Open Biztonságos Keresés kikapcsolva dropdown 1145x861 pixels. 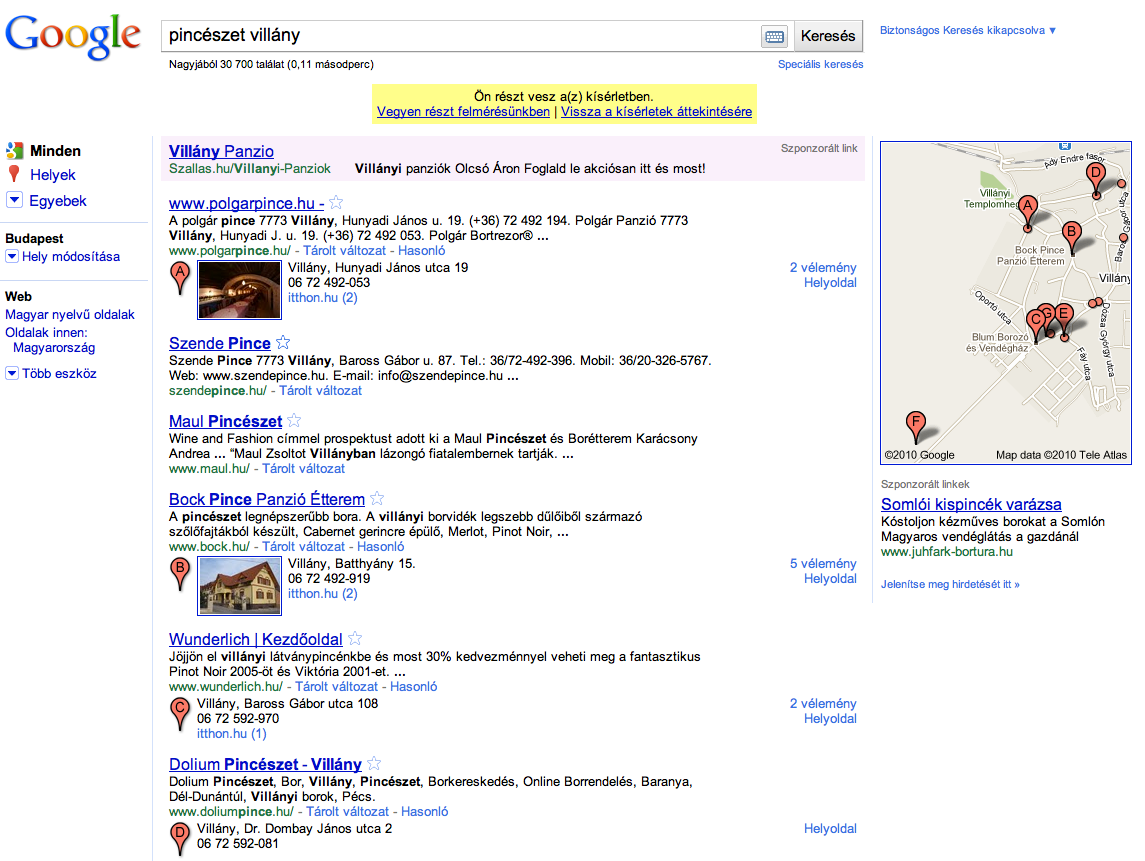click(968, 31)
